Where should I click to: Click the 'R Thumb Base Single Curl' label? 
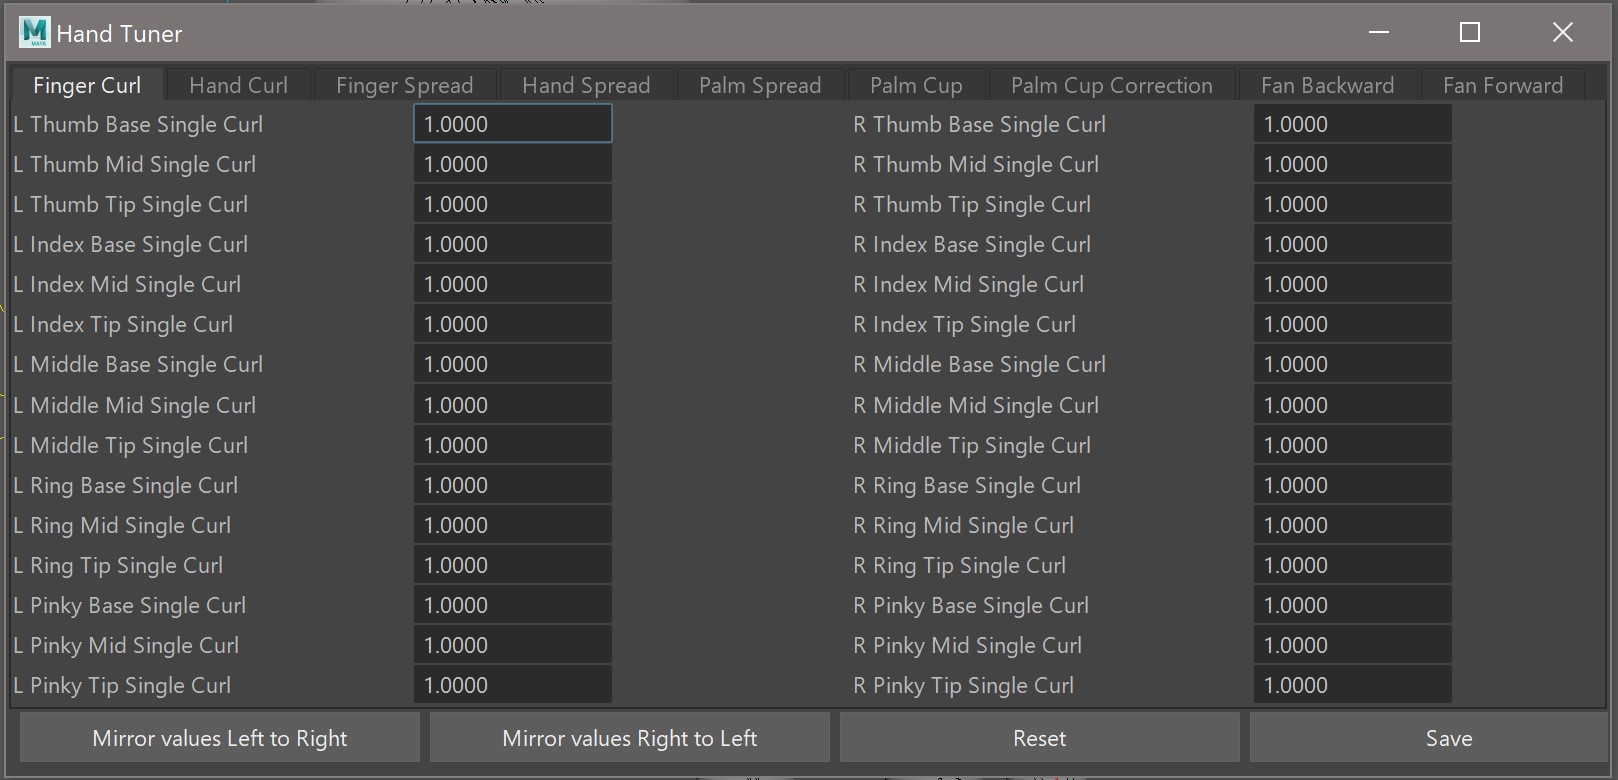point(979,125)
